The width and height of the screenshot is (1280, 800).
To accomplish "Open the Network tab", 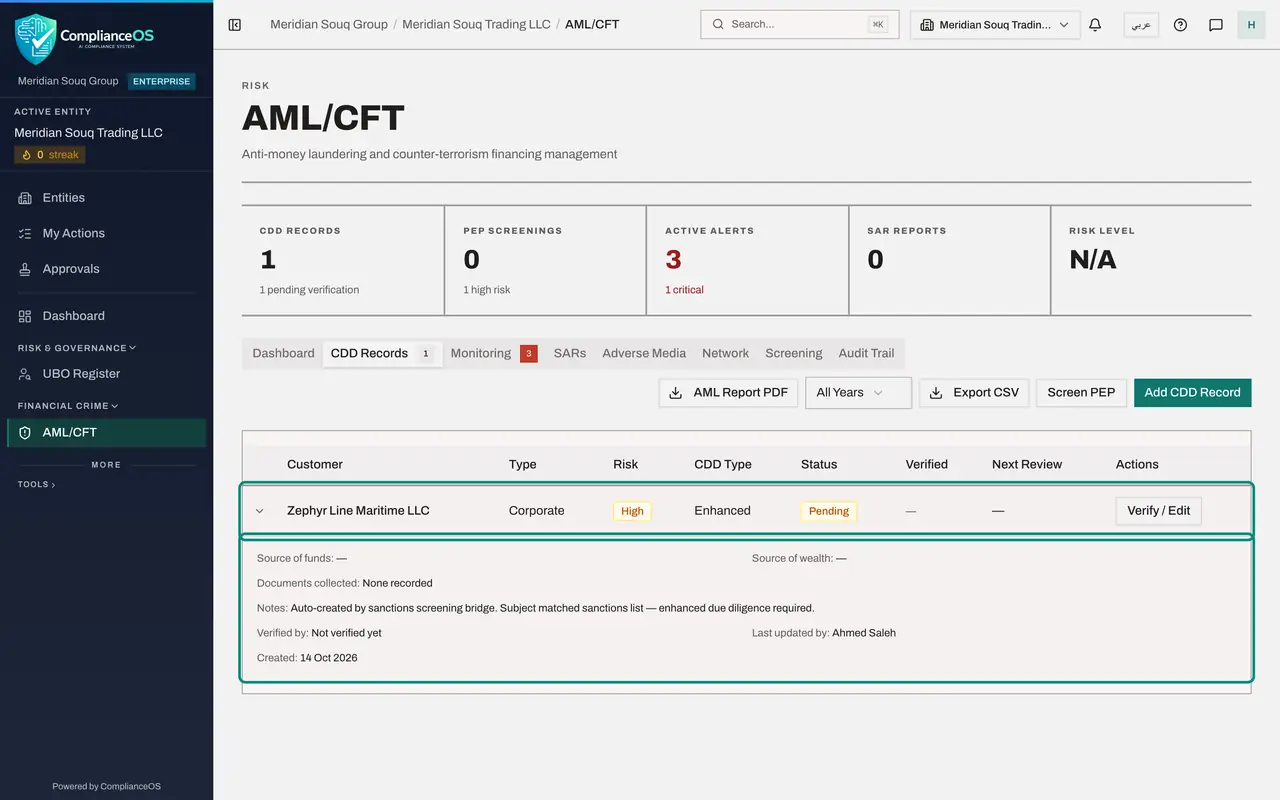I will pos(725,353).
